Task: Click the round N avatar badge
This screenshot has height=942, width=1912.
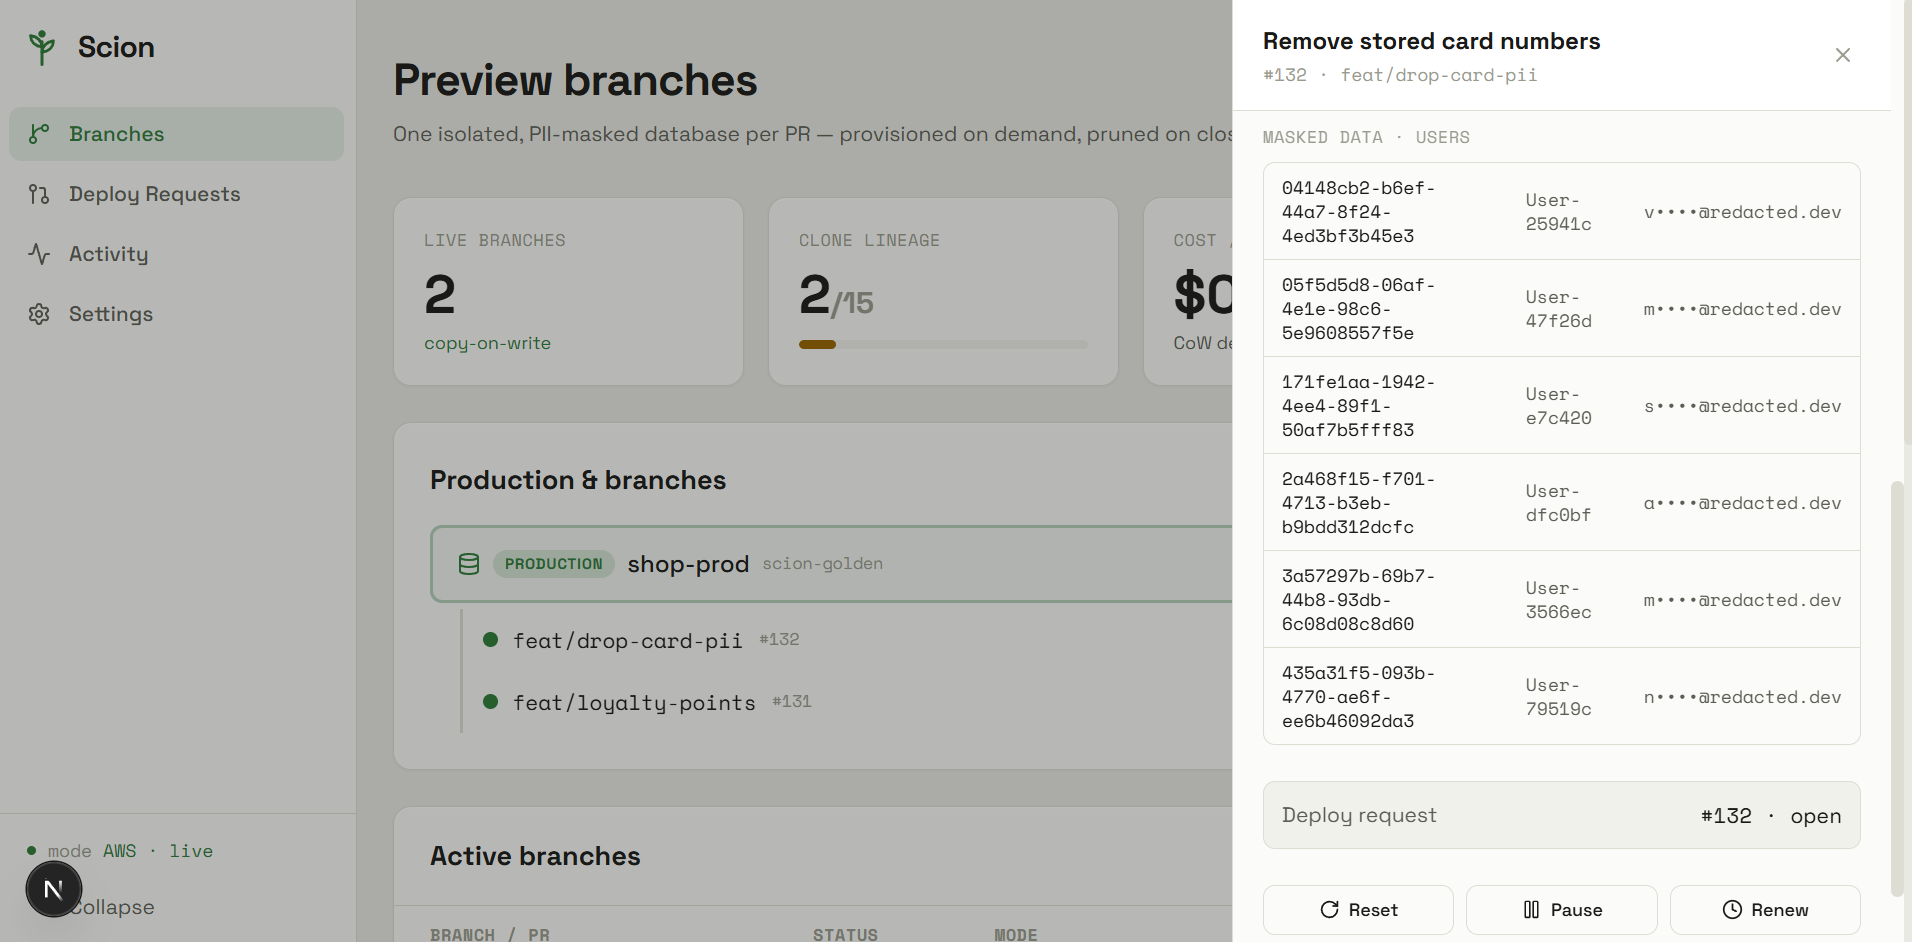Action: tap(54, 889)
